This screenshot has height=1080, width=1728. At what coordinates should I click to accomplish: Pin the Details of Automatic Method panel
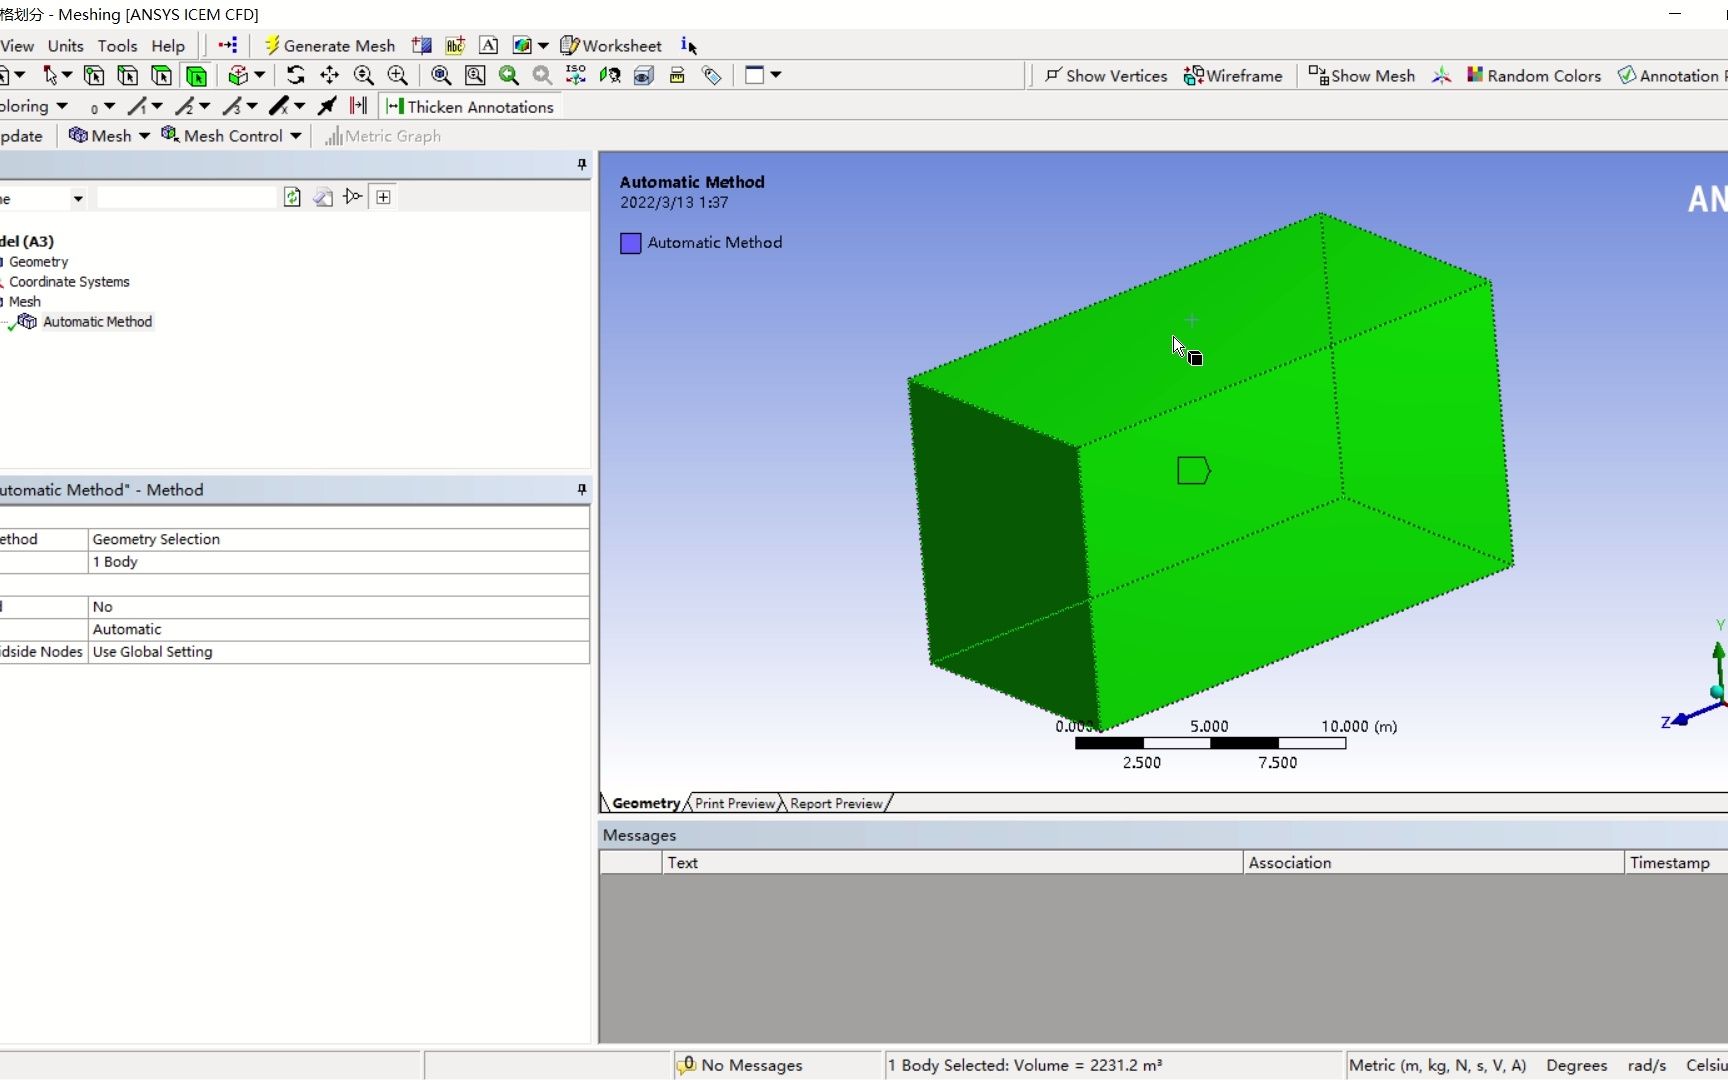[582, 489]
